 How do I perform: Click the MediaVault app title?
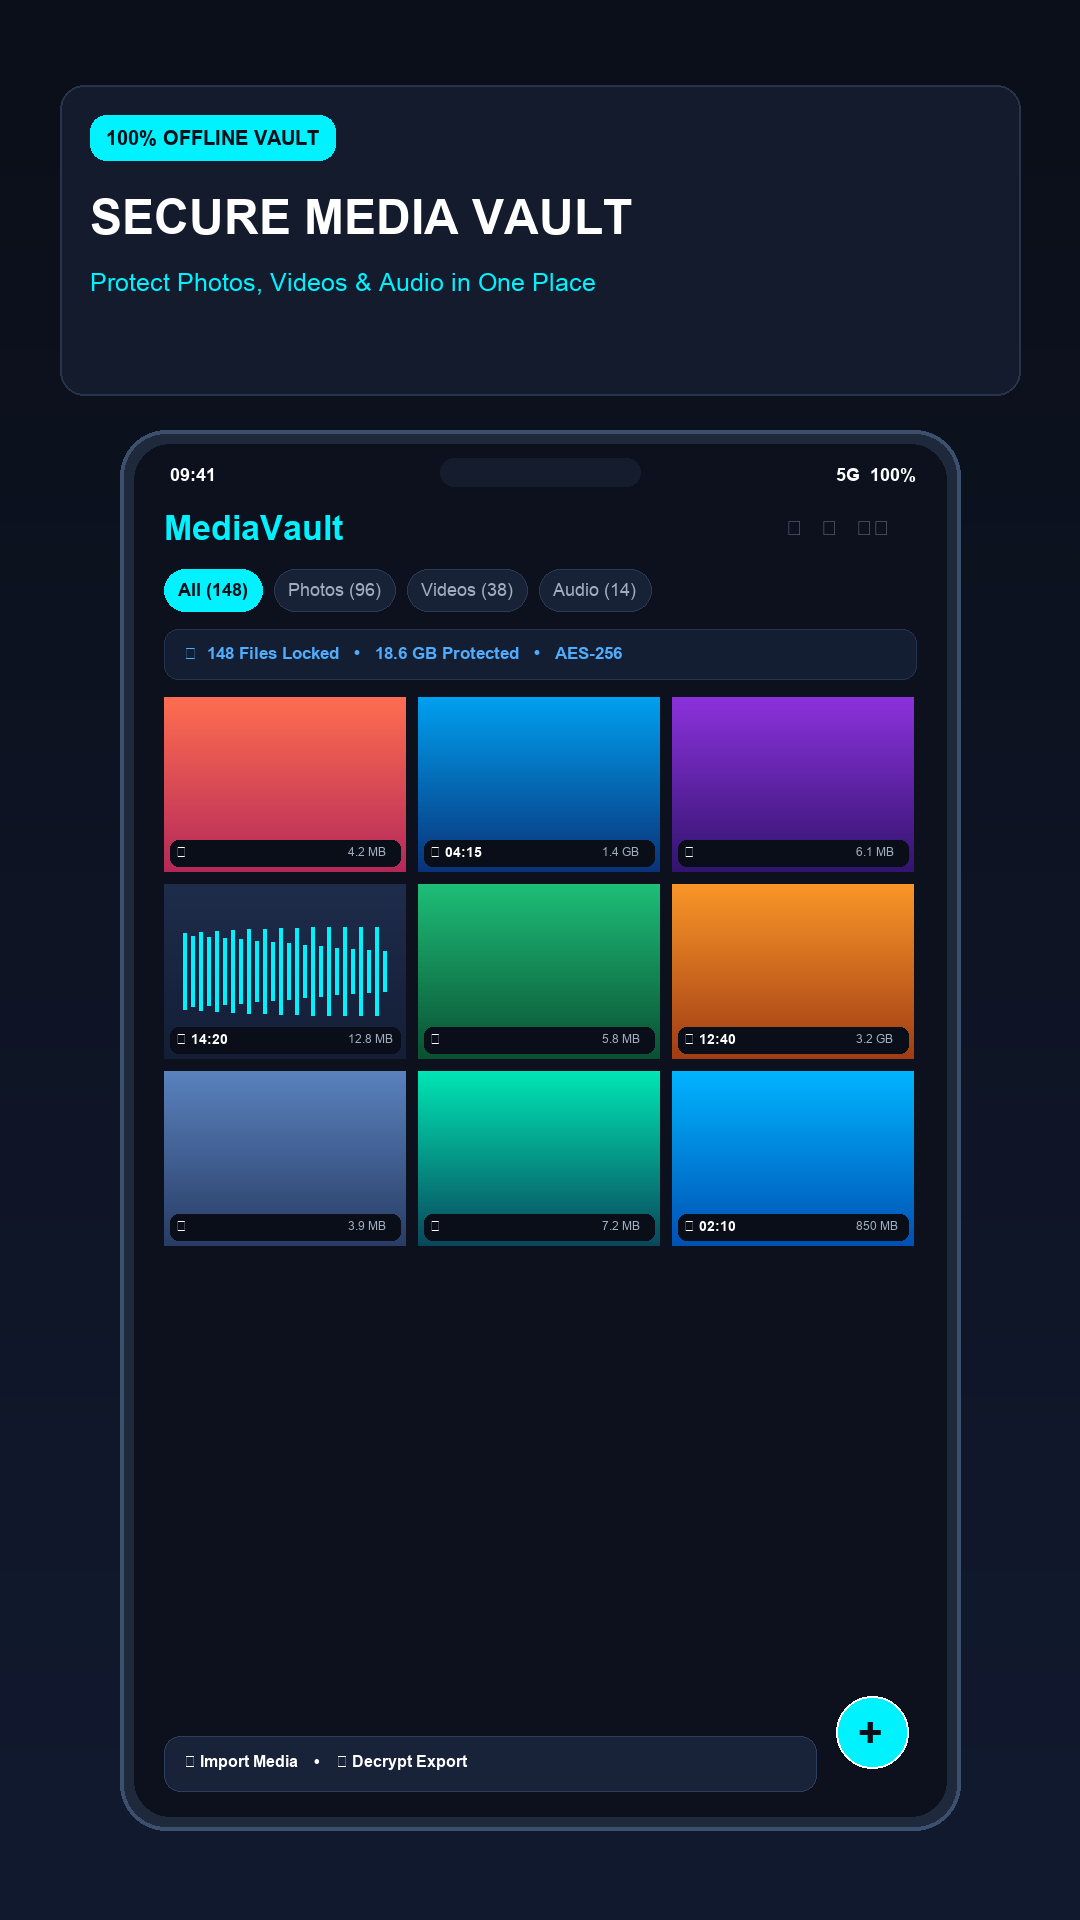pyautogui.click(x=254, y=528)
